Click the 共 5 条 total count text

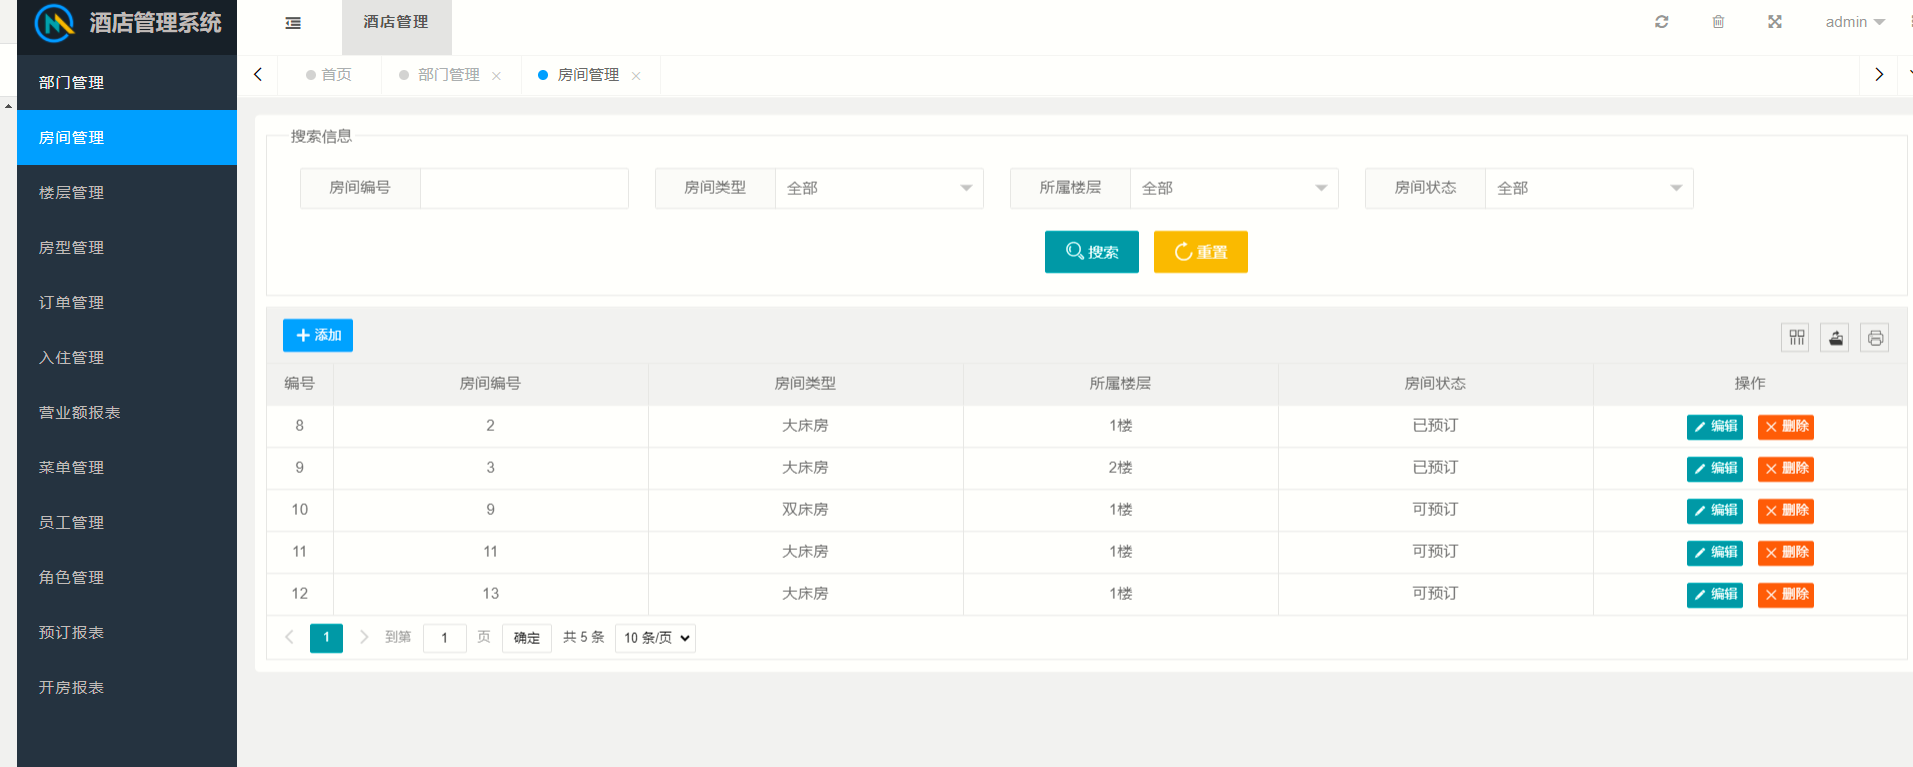[583, 637]
